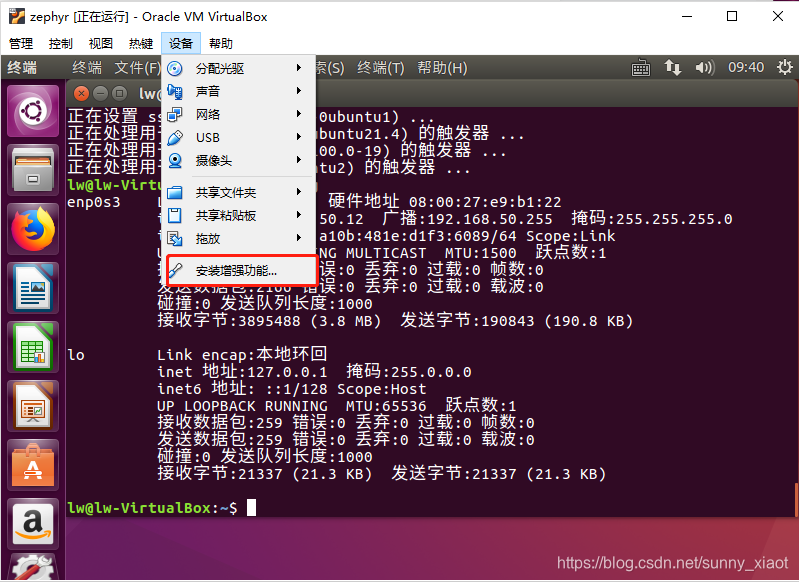Minimize the terminal window
This screenshot has width=799, height=582.
pyautogui.click(x=100, y=93)
